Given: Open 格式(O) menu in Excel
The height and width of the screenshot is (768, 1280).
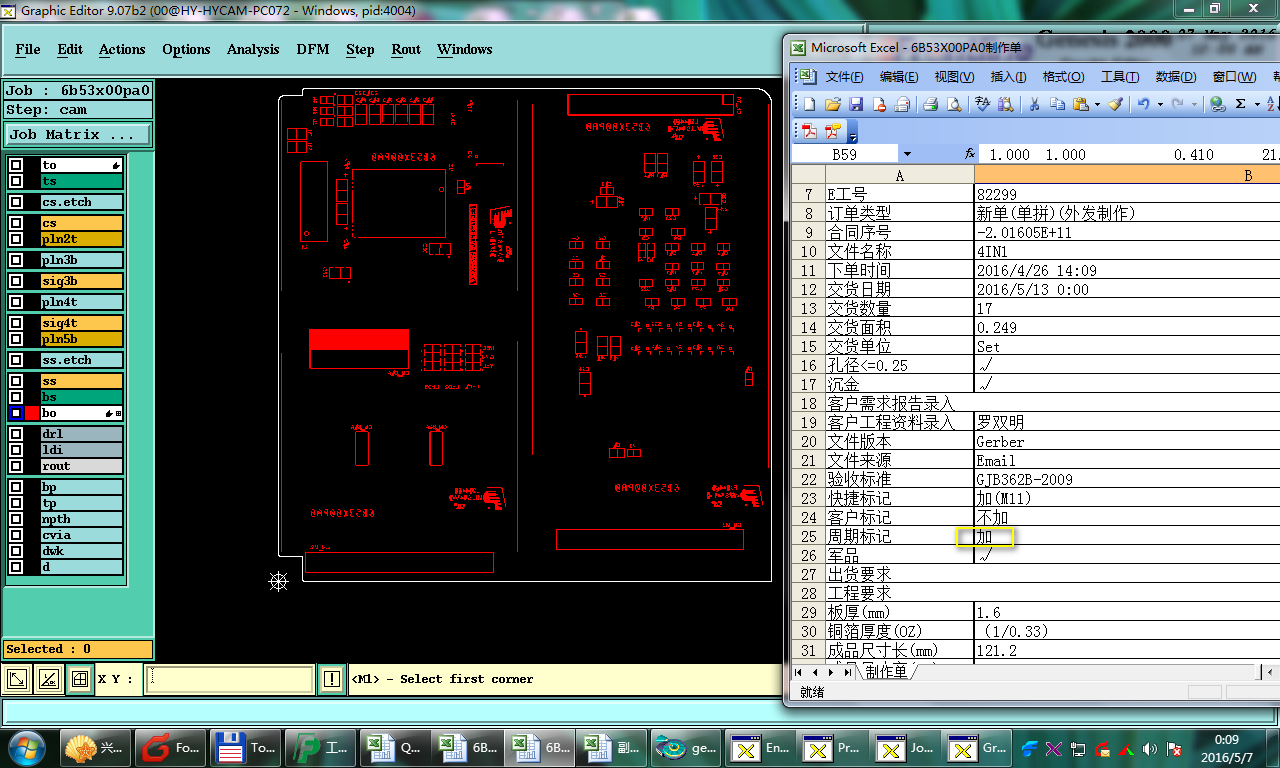Looking at the screenshot, I should [x=1063, y=77].
